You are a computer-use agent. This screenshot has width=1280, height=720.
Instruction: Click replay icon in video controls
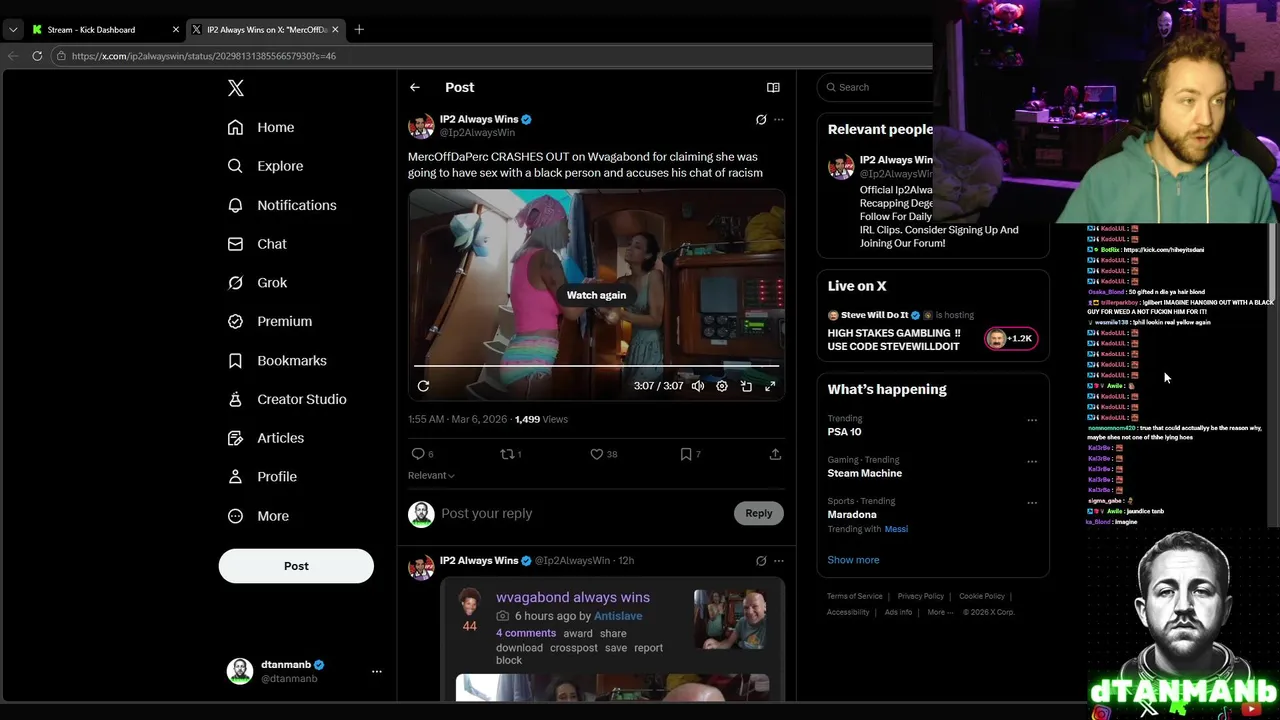tap(423, 386)
